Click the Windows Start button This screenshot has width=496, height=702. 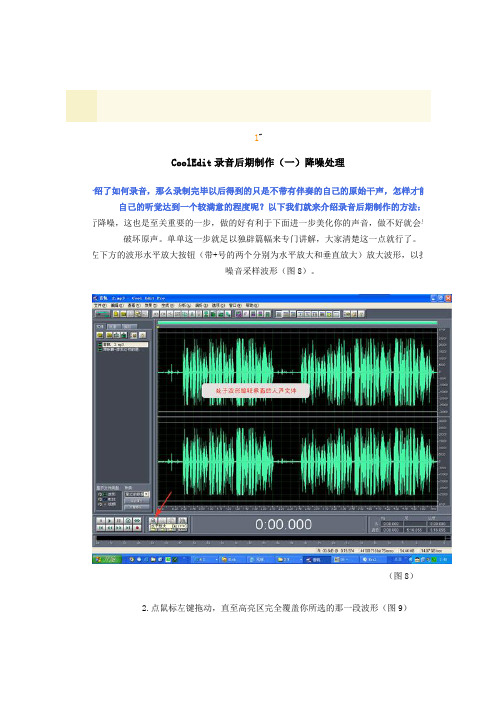pos(107,559)
